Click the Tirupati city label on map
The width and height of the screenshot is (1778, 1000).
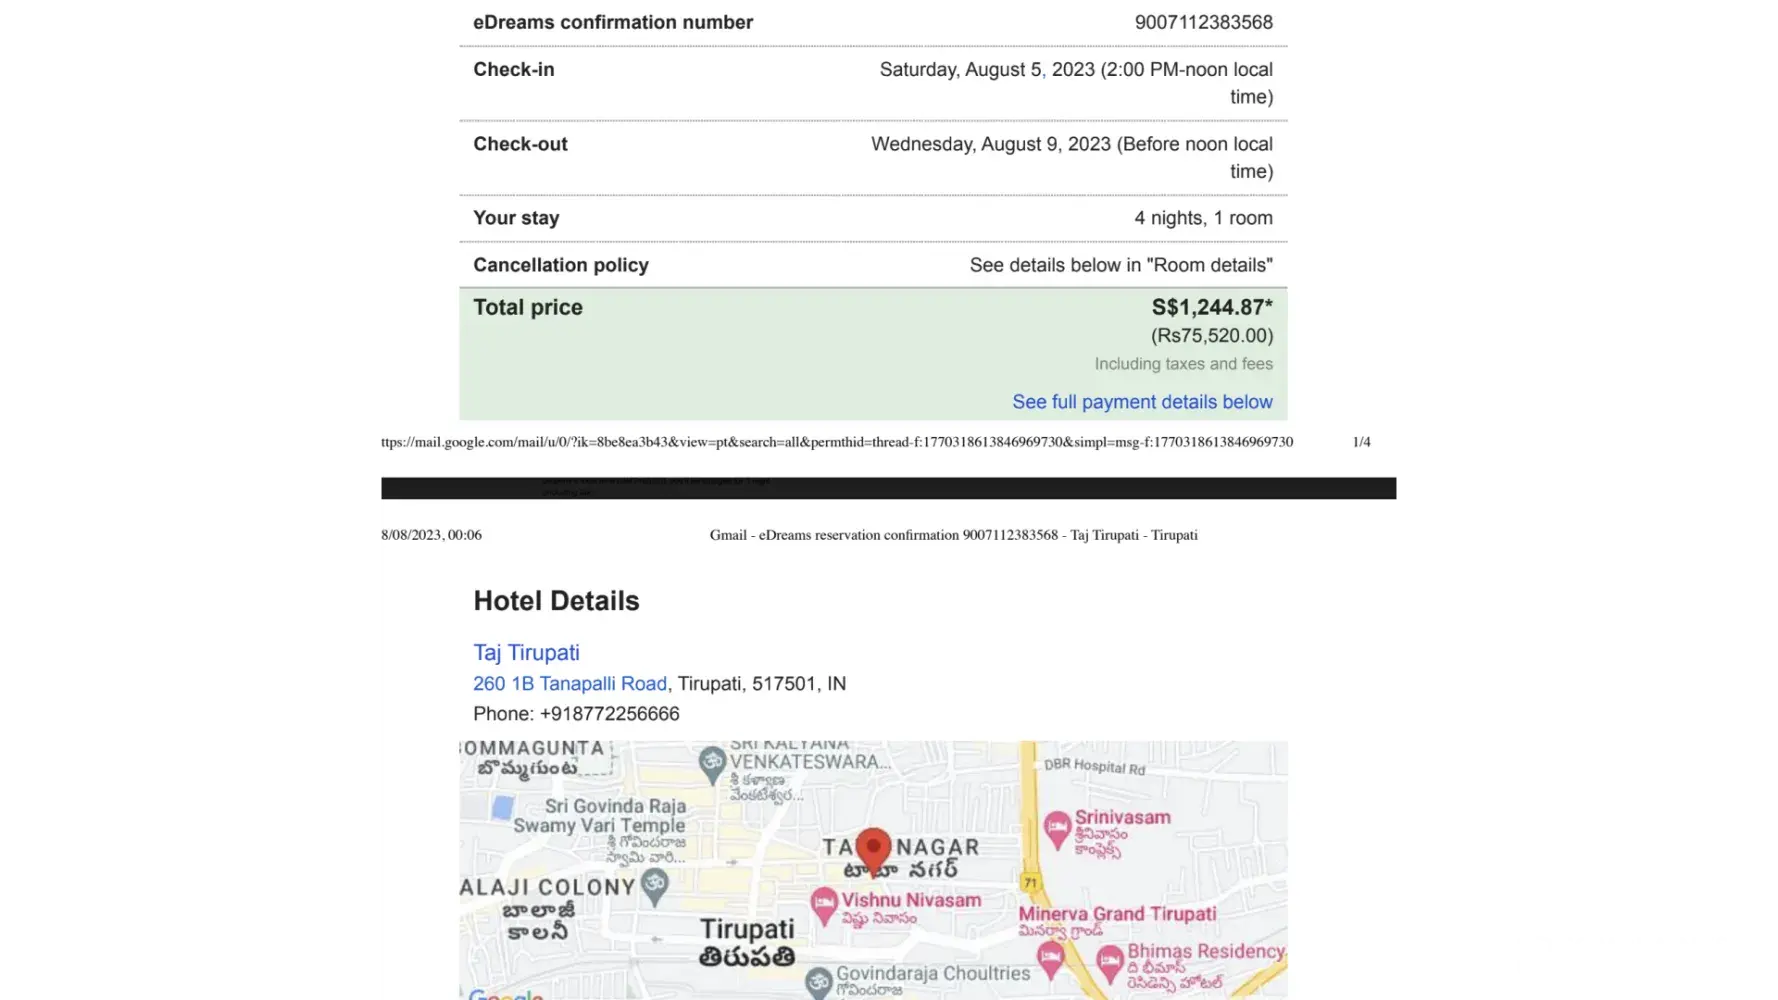point(747,930)
